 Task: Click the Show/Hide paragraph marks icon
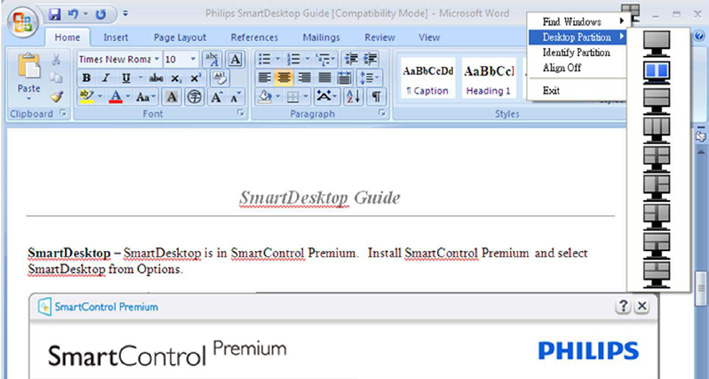pos(376,97)
